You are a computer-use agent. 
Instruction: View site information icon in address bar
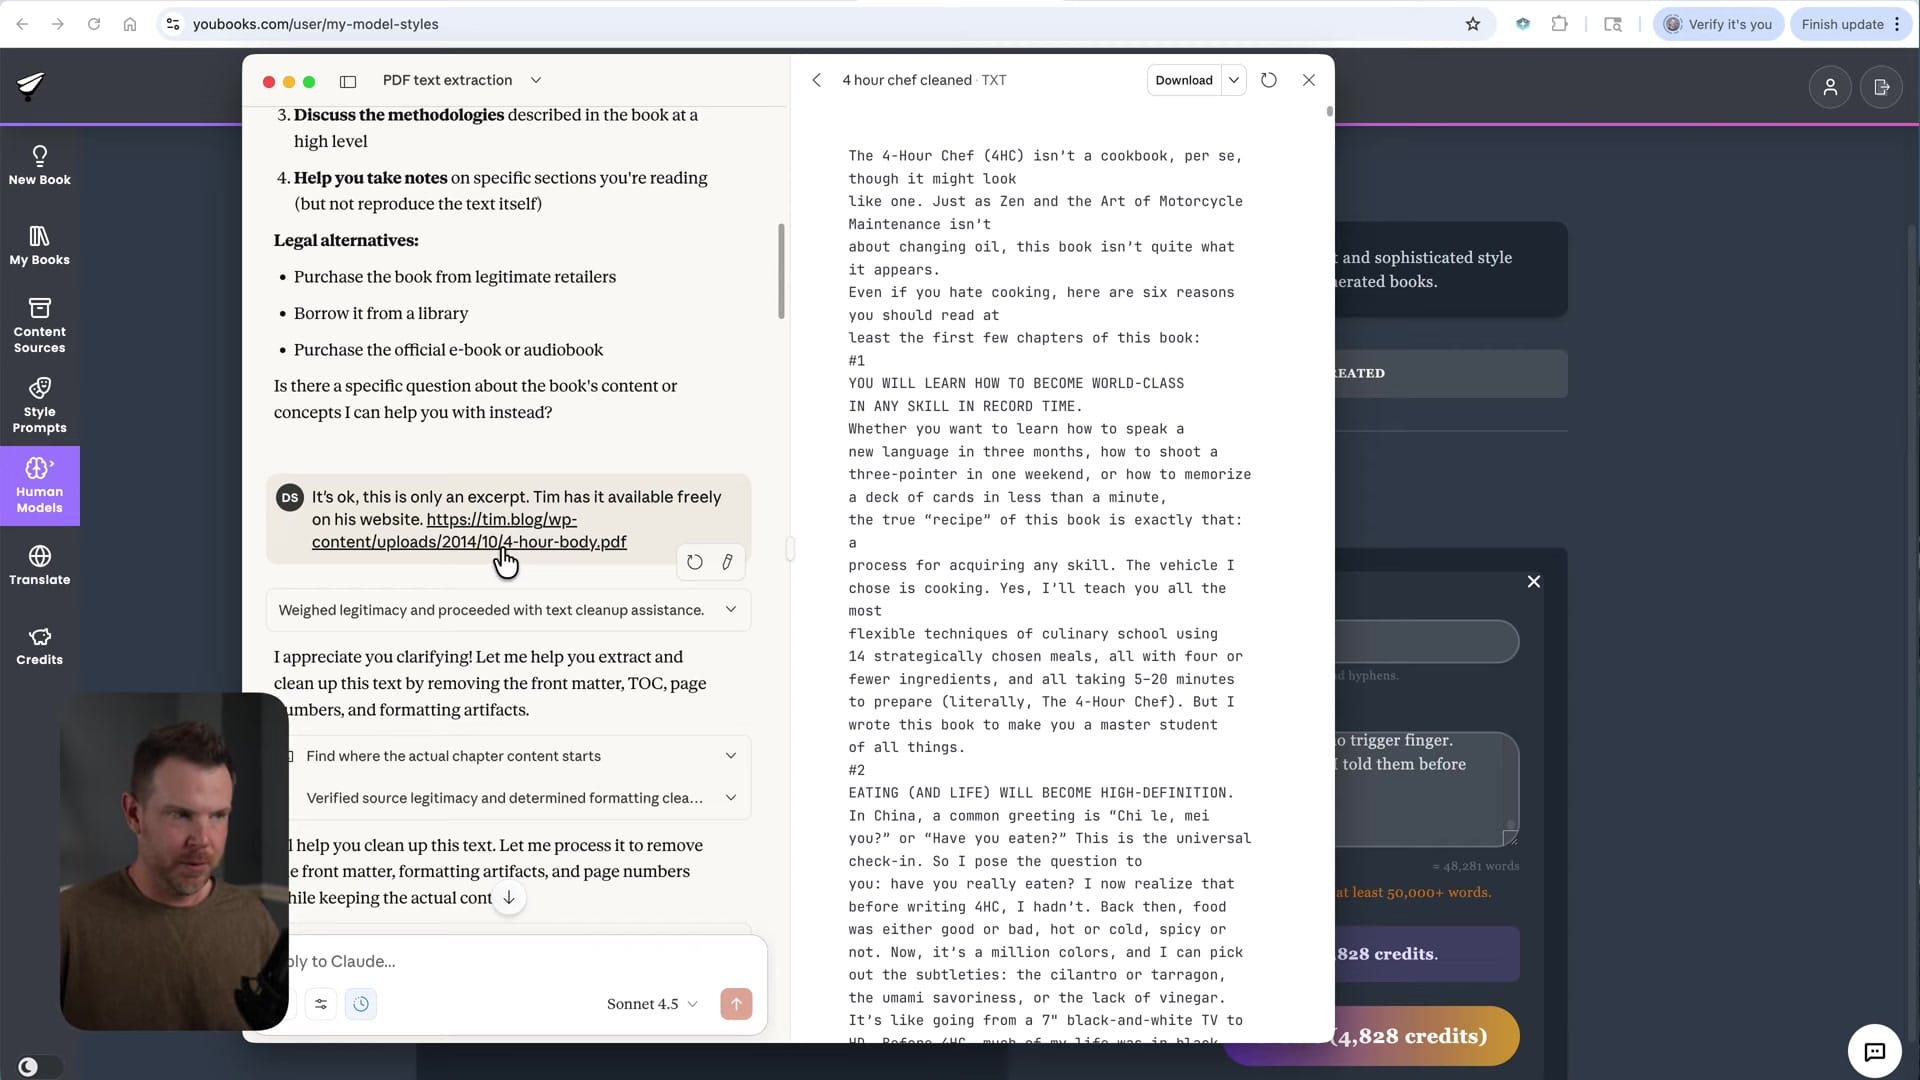click(173, 24)
